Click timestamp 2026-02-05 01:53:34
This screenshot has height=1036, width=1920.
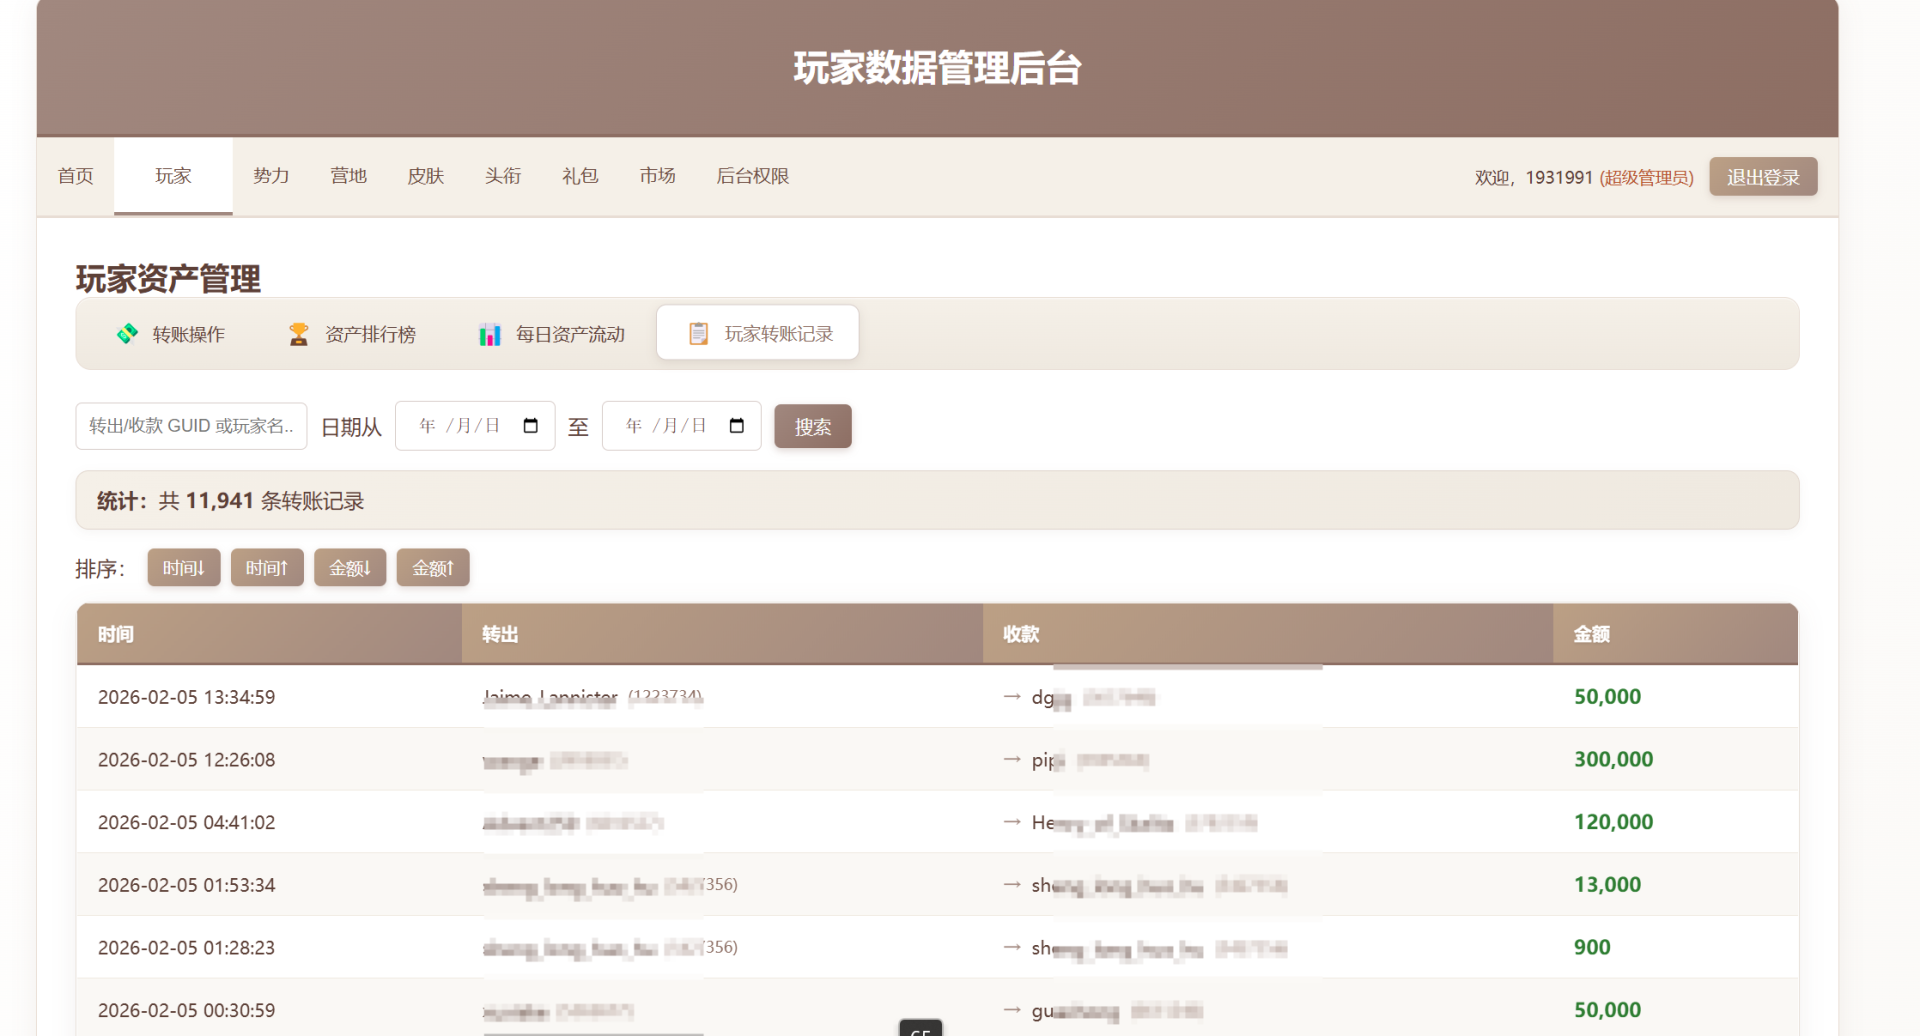pyautogui.click(x=186, y=885)
